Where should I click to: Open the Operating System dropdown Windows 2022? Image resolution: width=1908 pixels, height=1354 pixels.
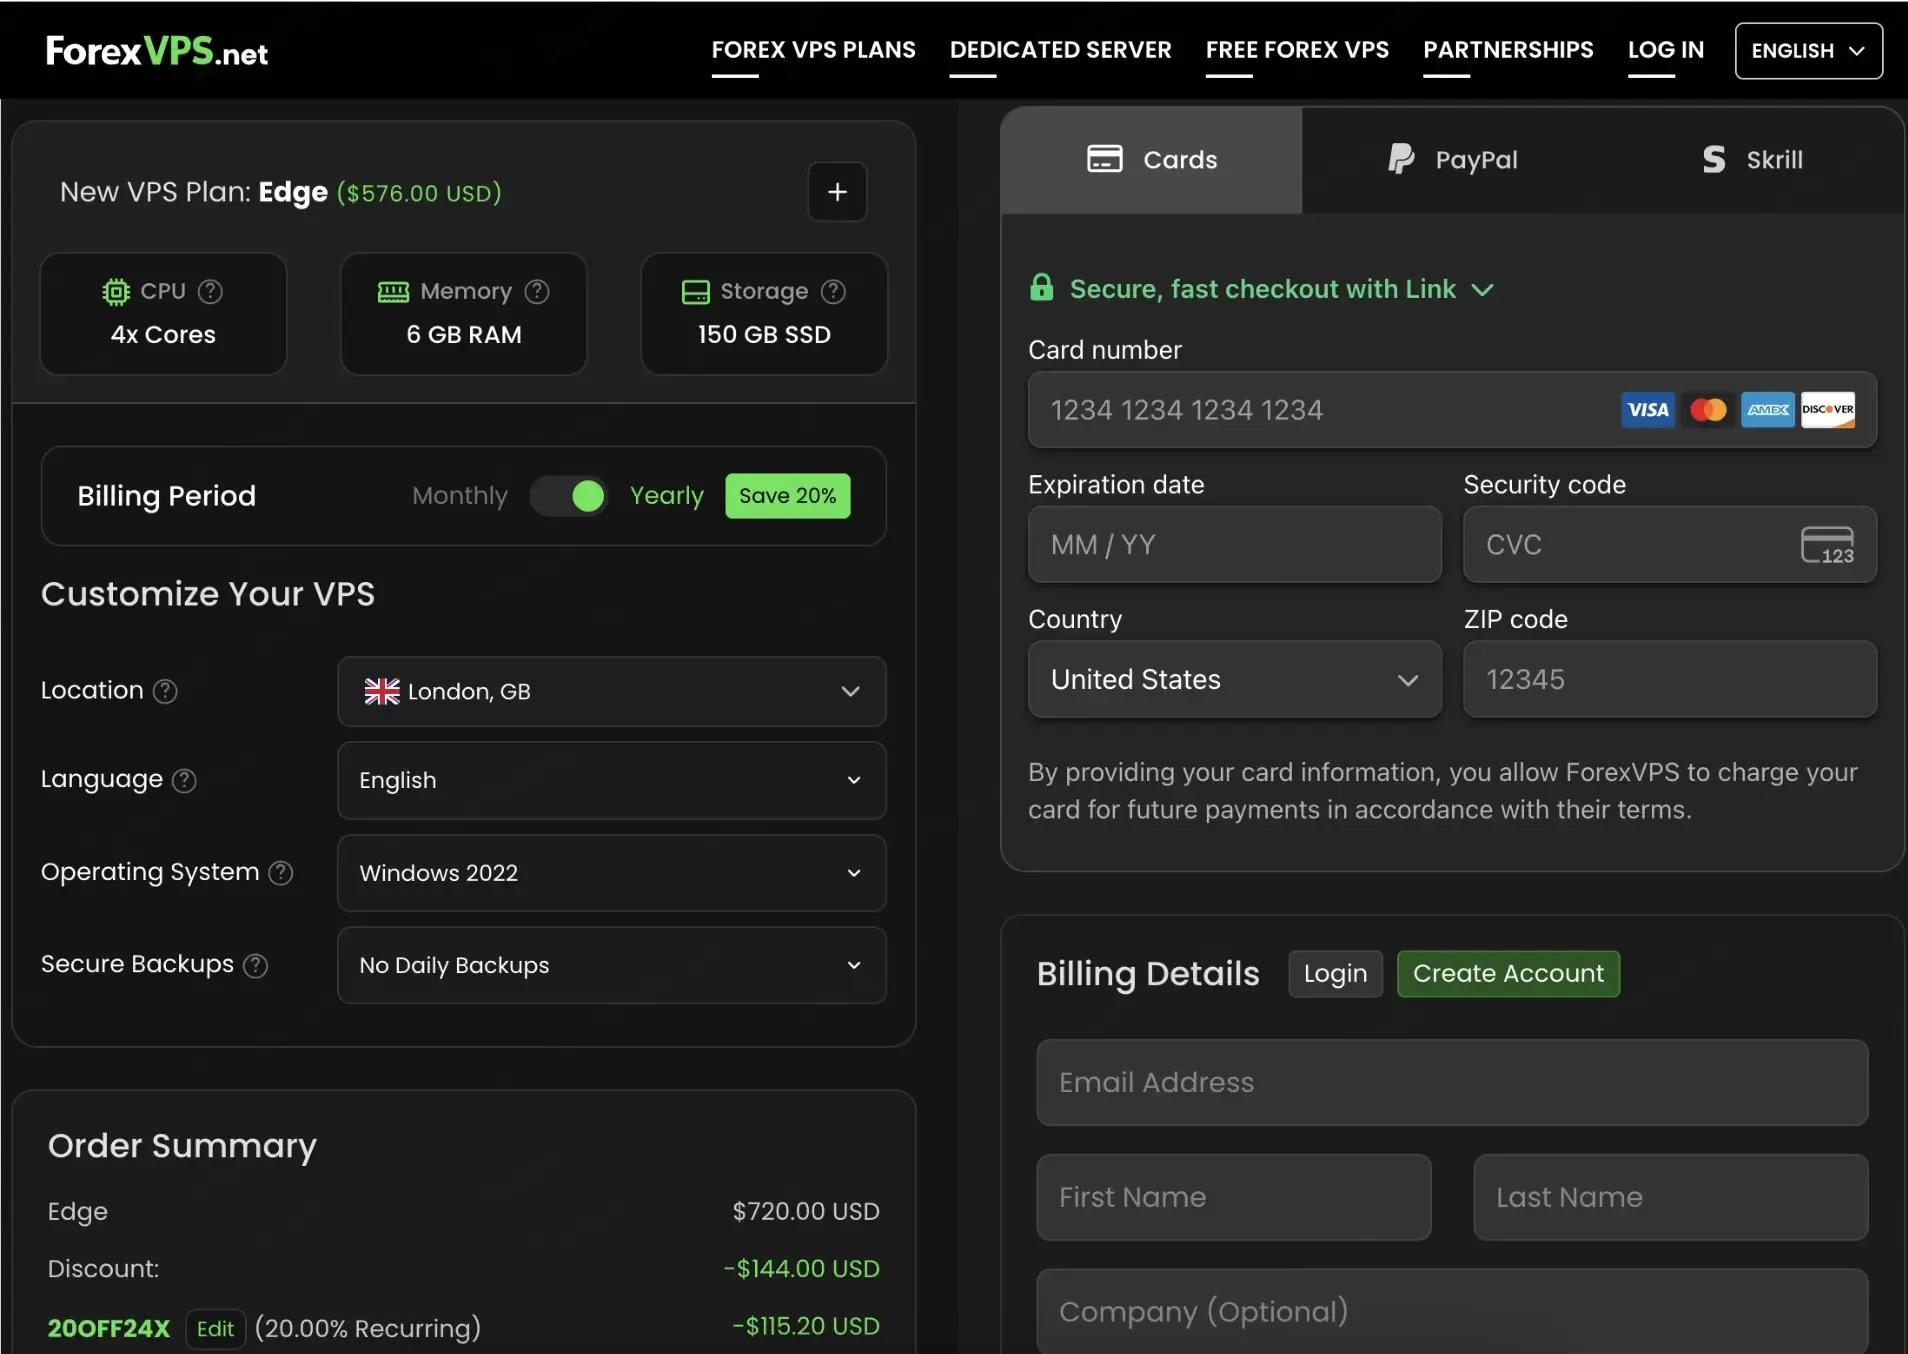[x=611, y=873]
